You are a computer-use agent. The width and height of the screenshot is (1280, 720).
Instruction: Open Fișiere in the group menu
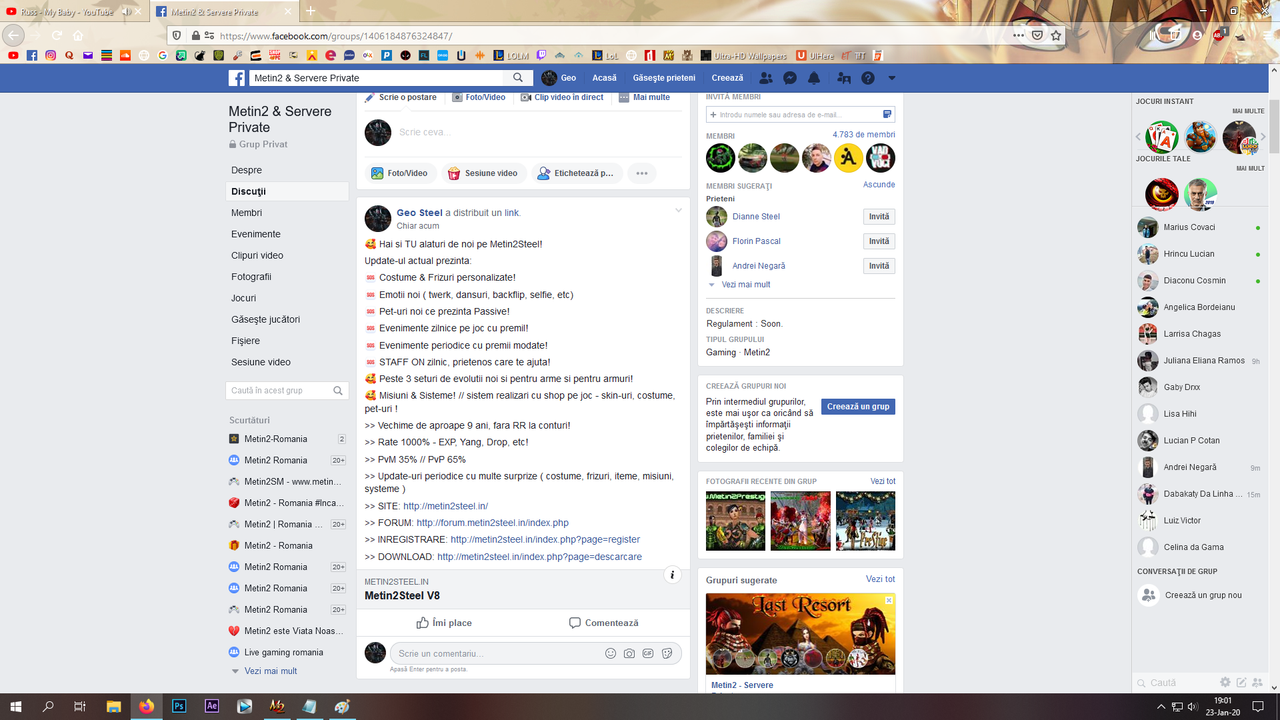[246, 341]
